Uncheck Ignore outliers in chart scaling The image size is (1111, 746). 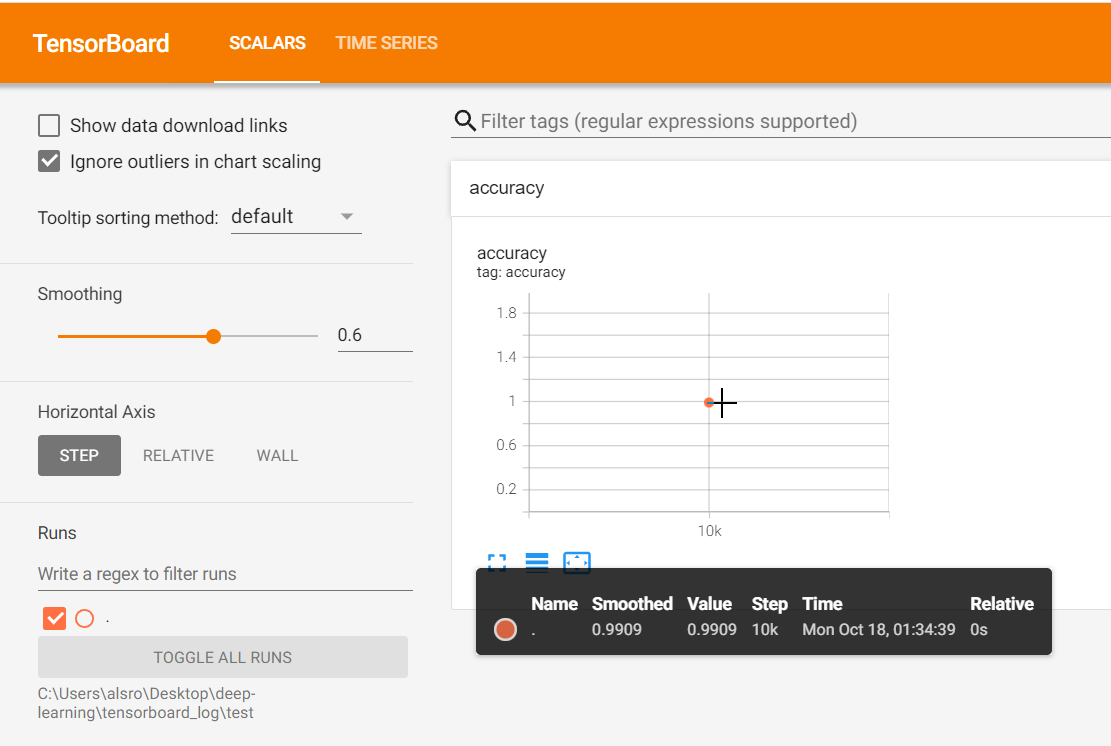(x=49, y=162)
